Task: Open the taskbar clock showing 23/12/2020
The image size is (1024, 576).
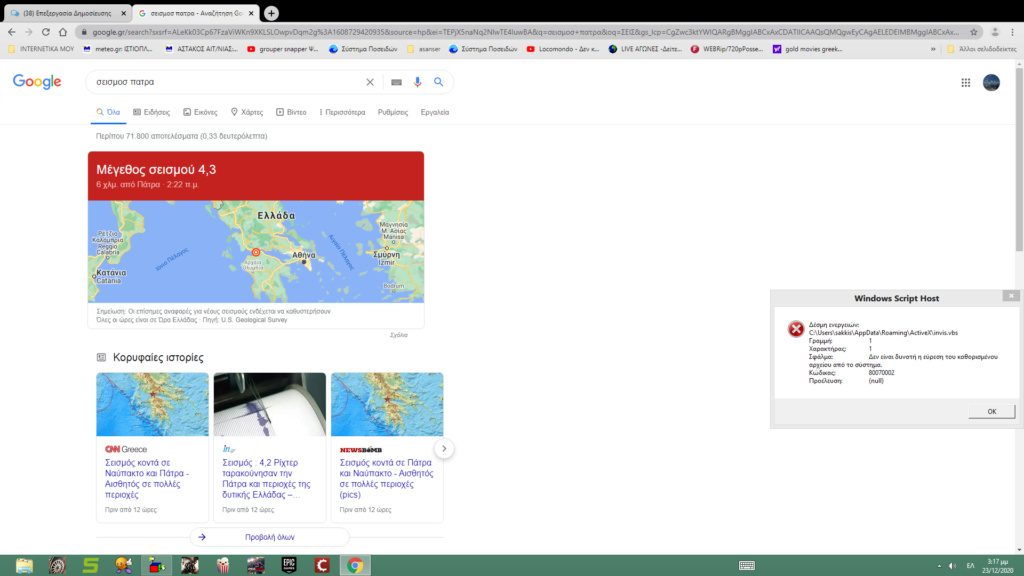Action: (997, 566)
